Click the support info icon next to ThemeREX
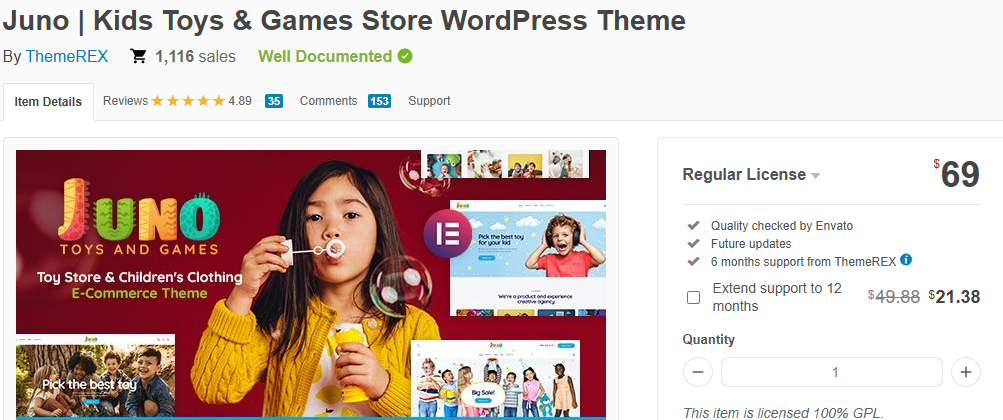Viewport: 1003px width, 420px height. coord(906,260)
